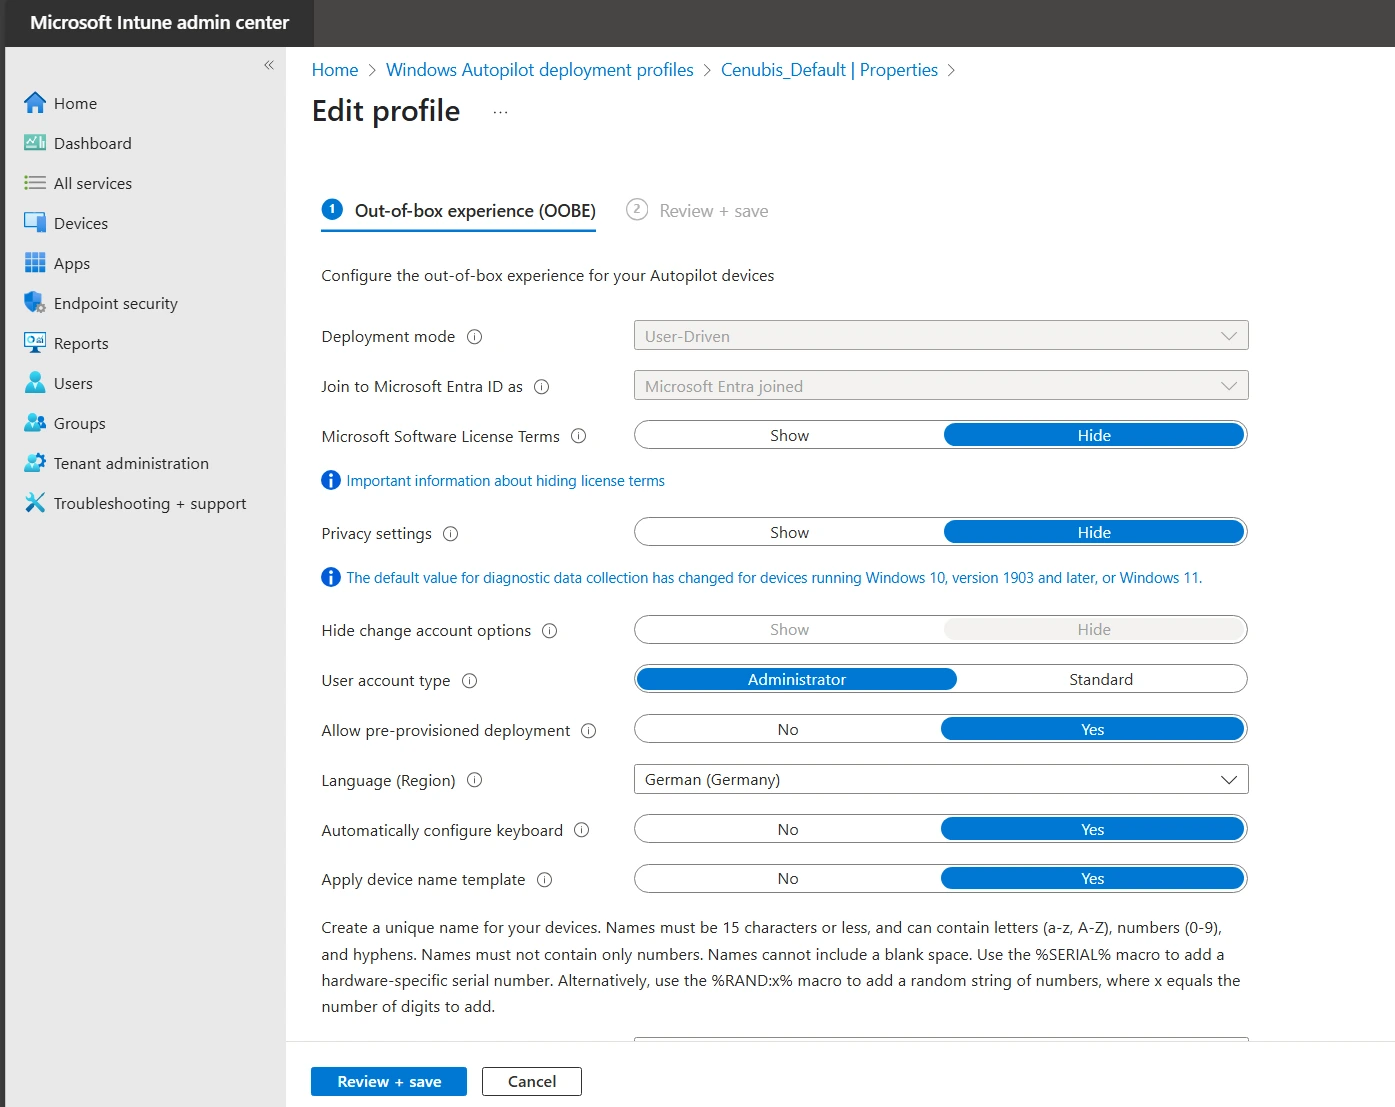1395x1107 pixels.
Task: Click the blue info icon beside license terms notice
Action: coord(331,481)
